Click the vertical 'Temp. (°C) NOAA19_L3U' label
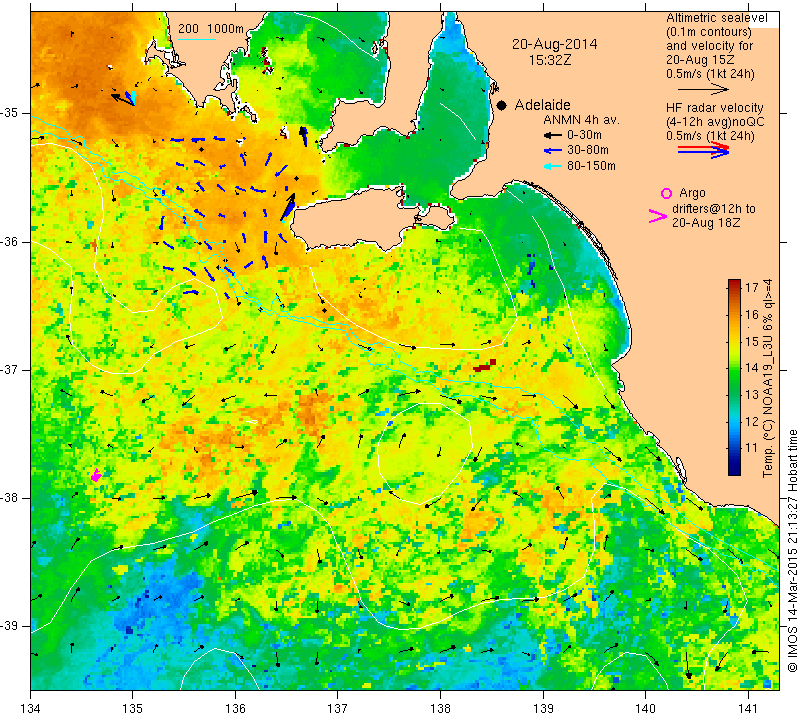The width and height of the screenshot is (800, 720). point(767,378)
